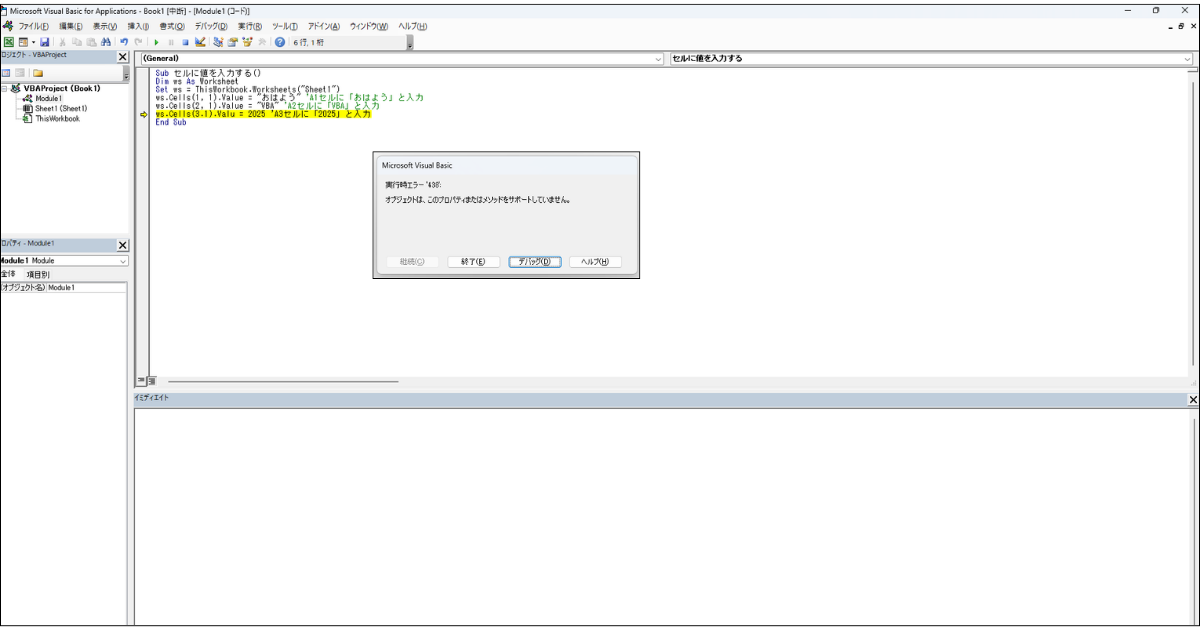The height and width of the screenshot is (630, 1200).
Task: Save the workbook with the floppy disk icon
Action: pyautogui.click(x=45, y=42)
